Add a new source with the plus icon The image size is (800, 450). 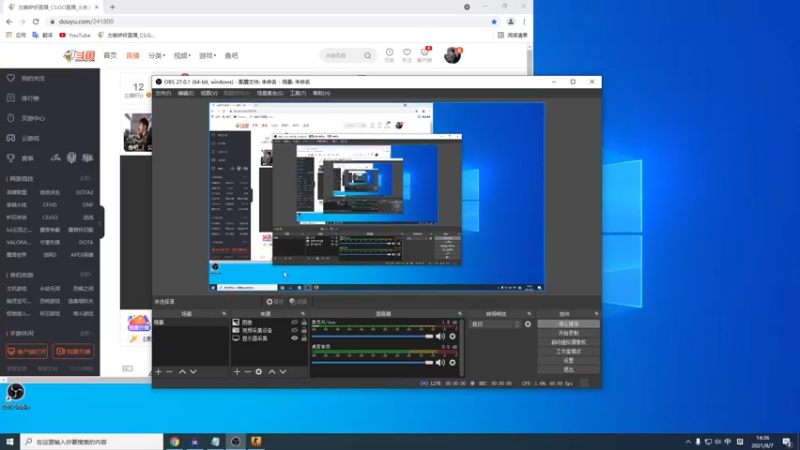(x=237, y=372)
